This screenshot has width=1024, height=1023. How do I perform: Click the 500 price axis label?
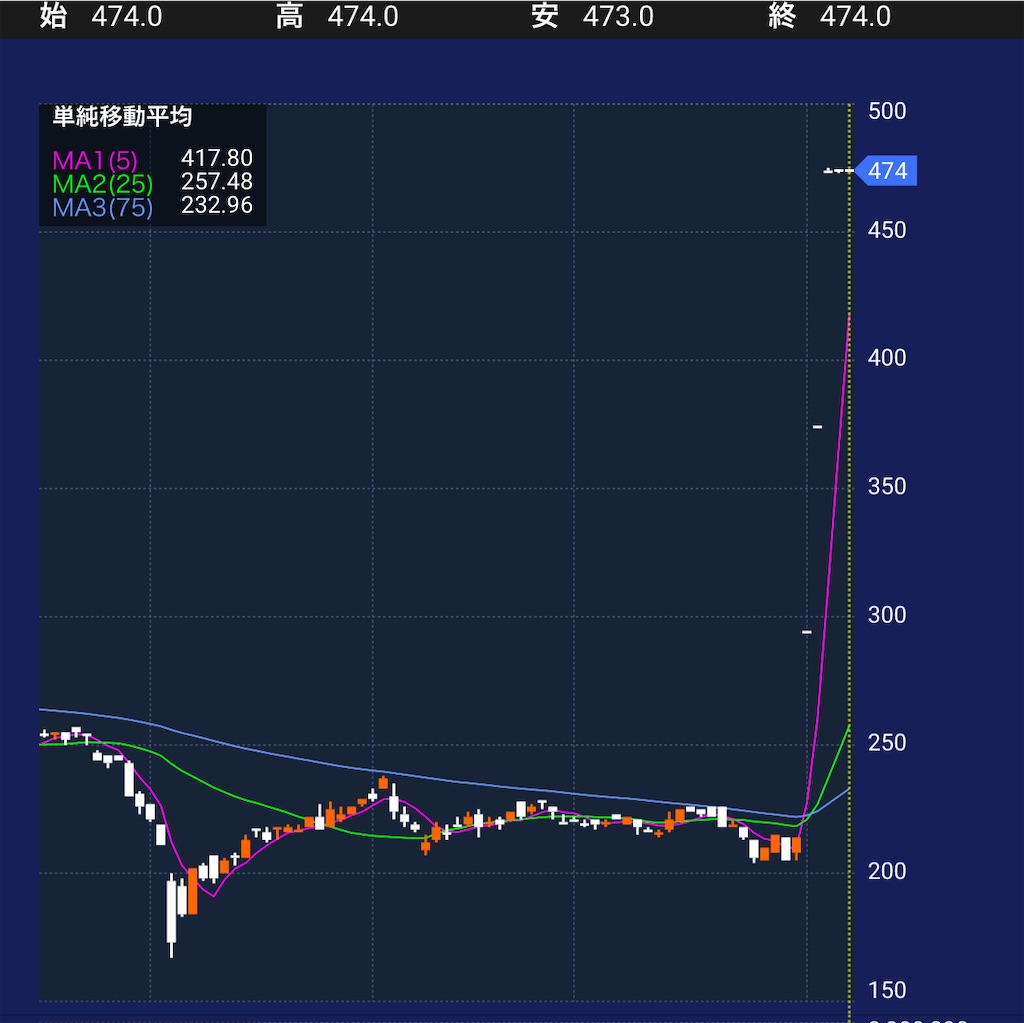tap(887, 111)
